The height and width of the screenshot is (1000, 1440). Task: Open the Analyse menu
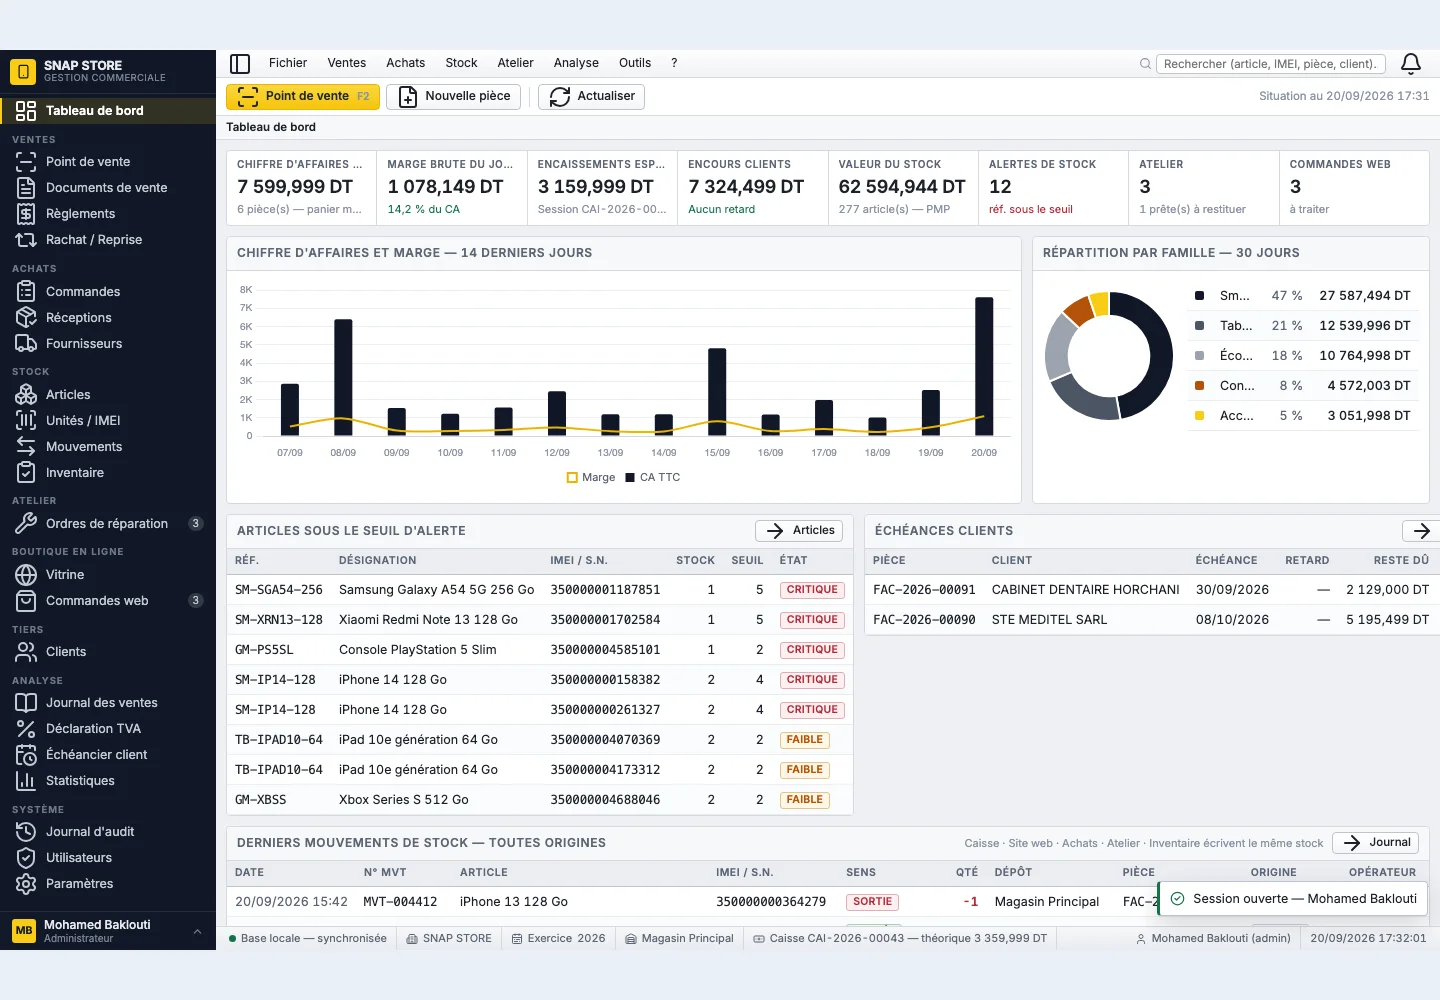576,63
